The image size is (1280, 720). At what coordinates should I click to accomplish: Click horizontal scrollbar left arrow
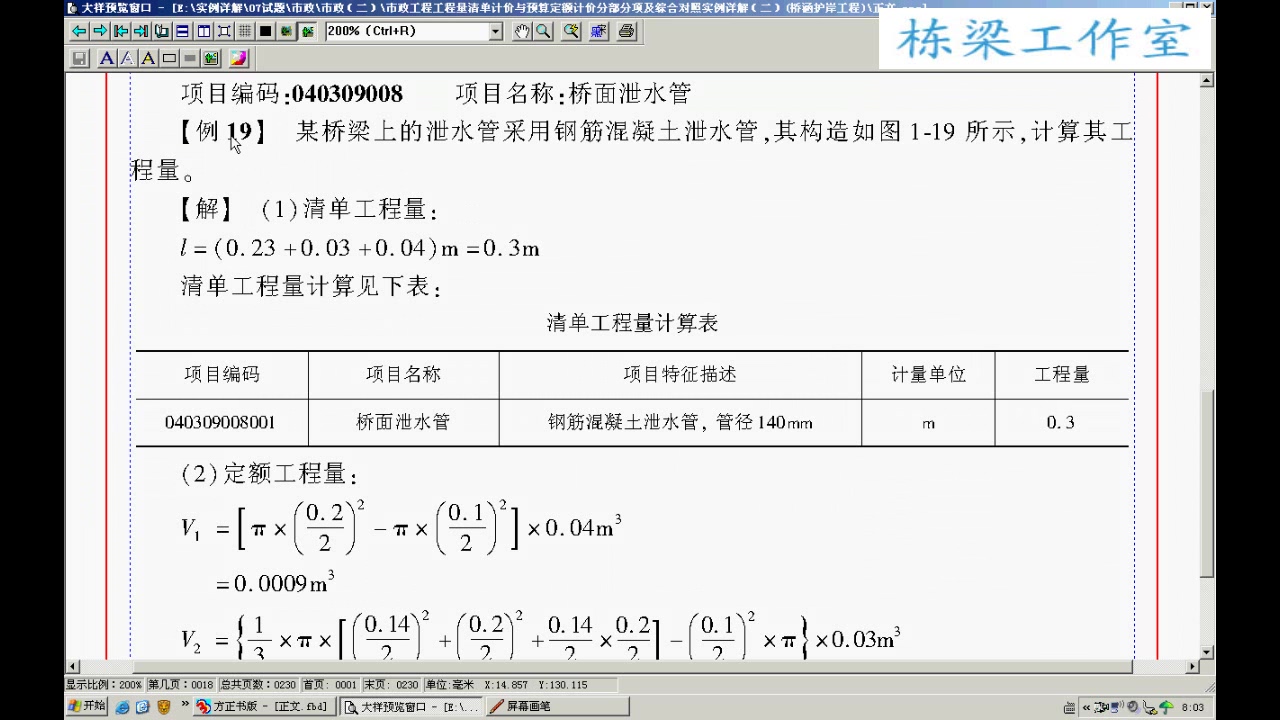coord(72,667)
